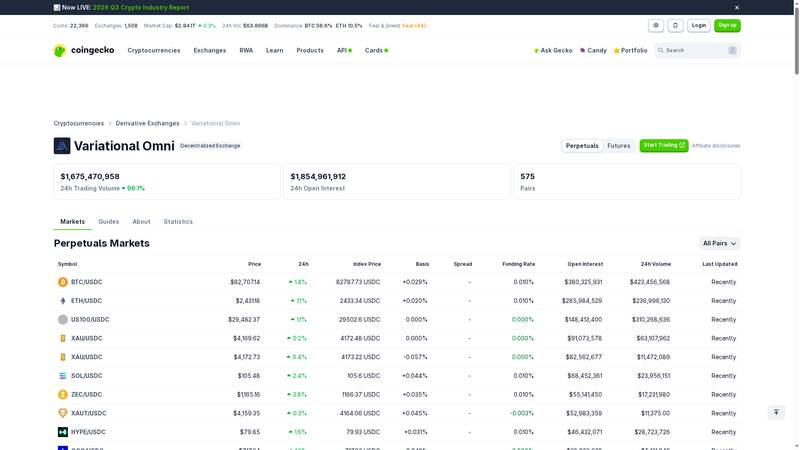Sort by the Symbol column header
The height and width of the screenshot is (450, 800).
point(67,264)
